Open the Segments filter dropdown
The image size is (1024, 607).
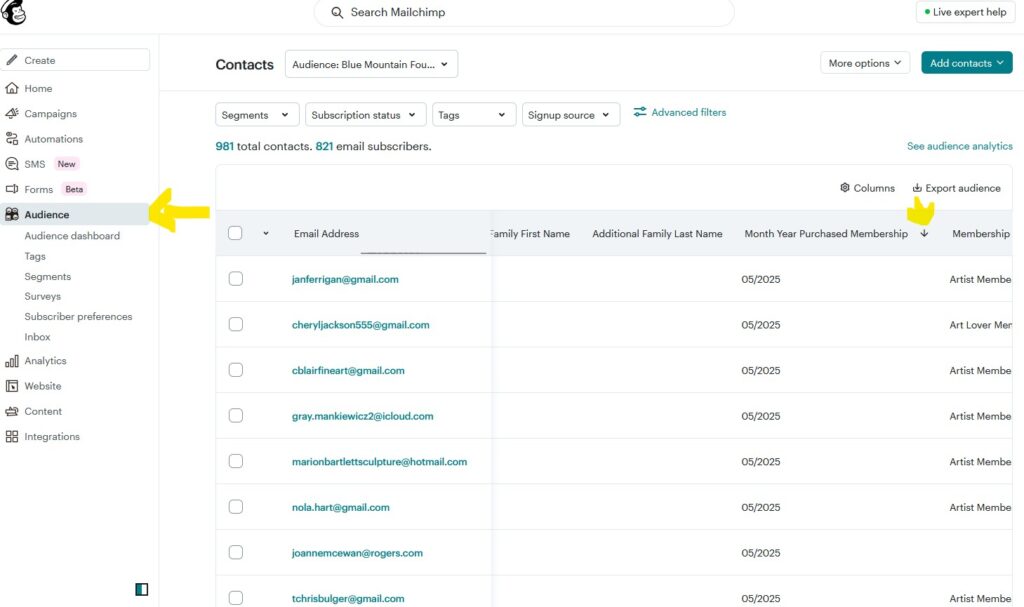[257, 115]
